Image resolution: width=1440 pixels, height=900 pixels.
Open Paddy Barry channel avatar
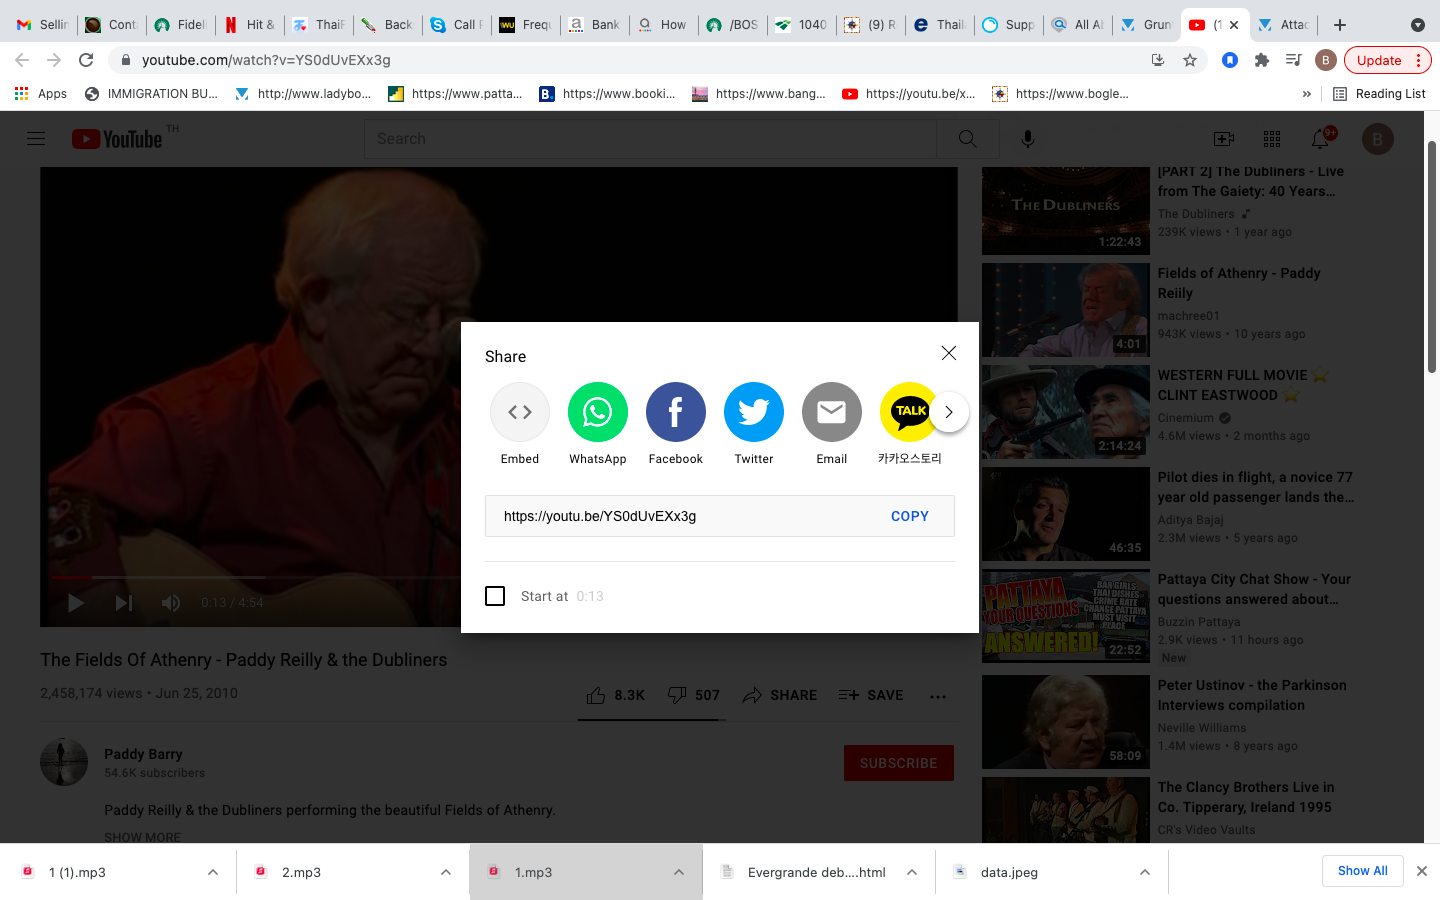(x=64, y=762)
